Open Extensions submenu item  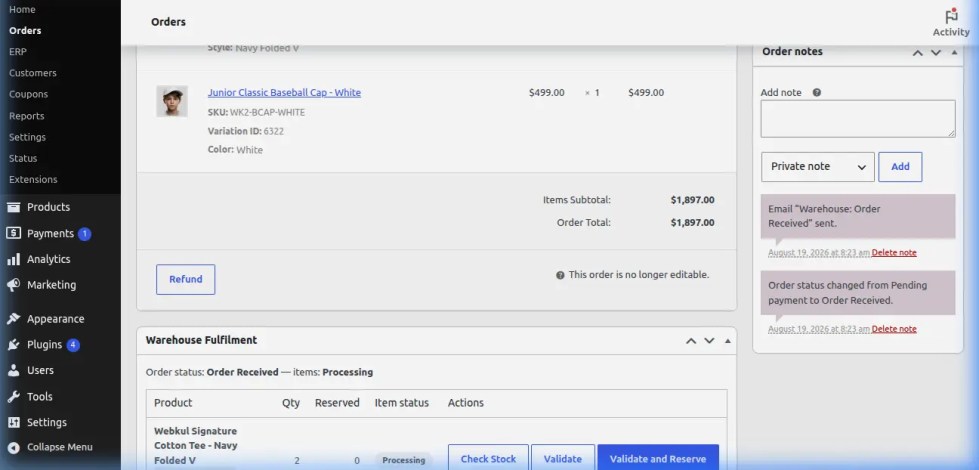pos(33,180)
